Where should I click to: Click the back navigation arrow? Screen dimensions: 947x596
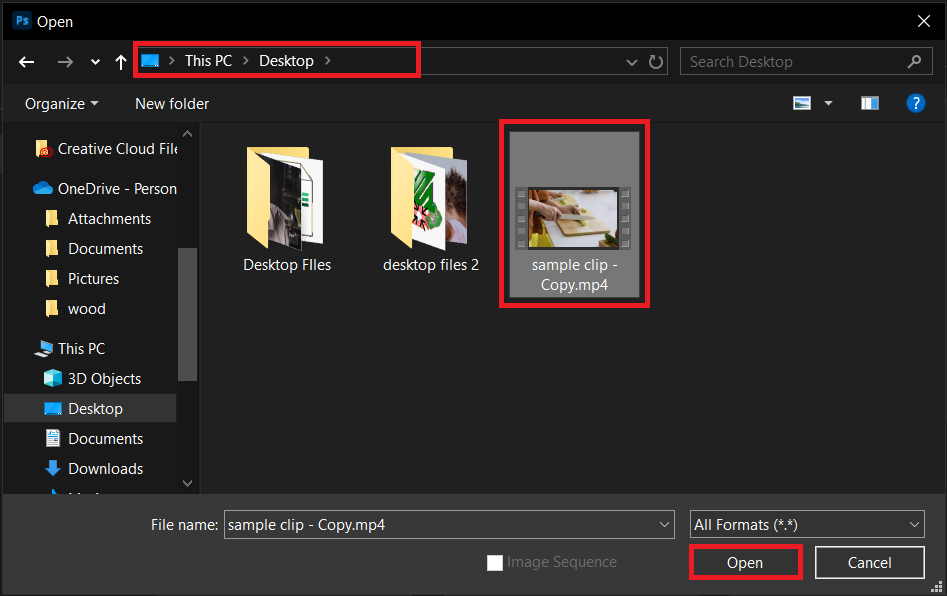(26, 61)
